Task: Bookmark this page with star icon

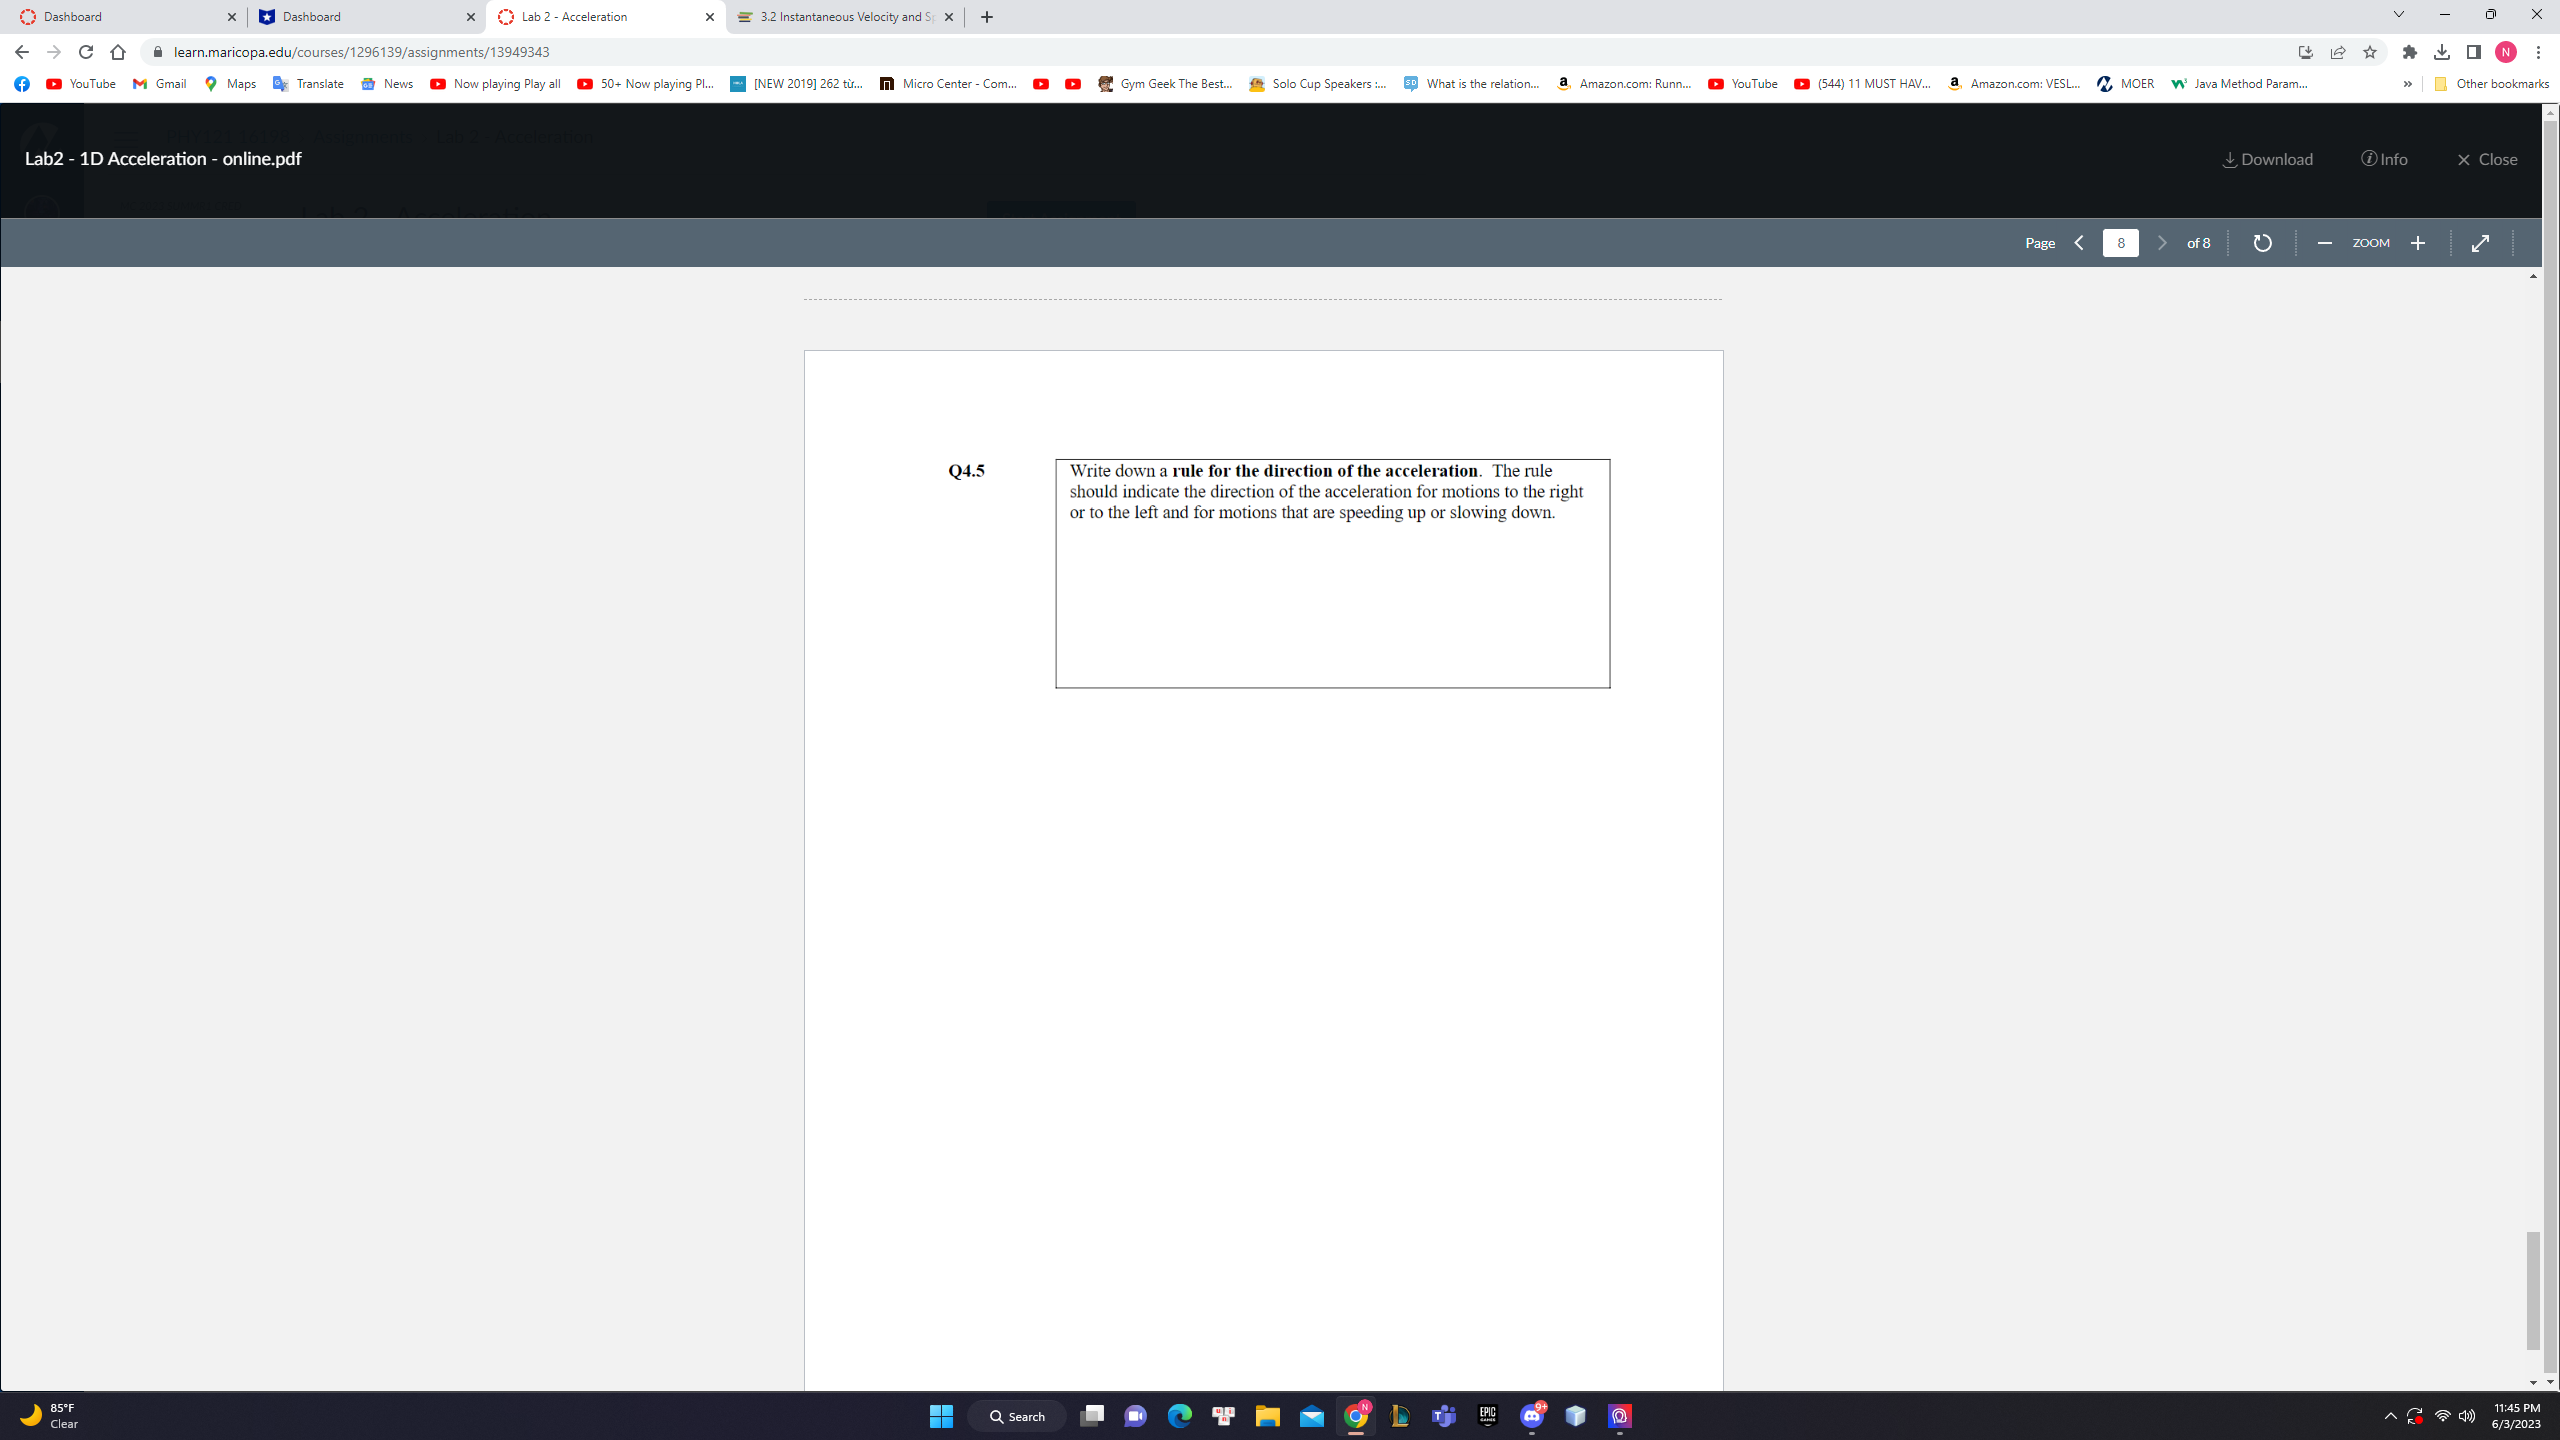Action: (2370, 52)
